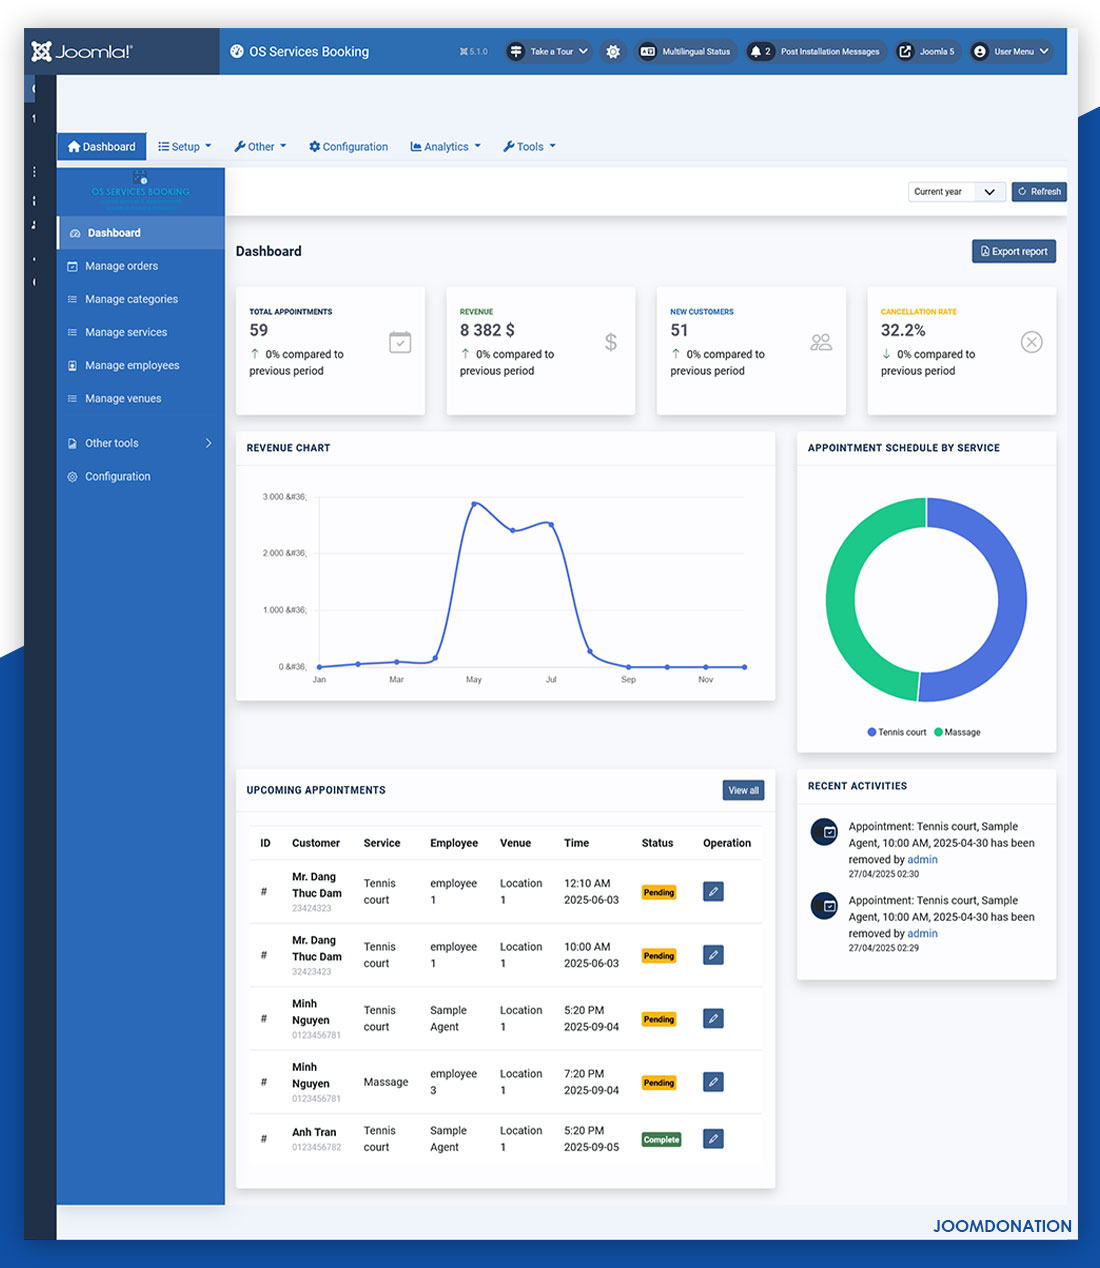1100x1268 pixels.
Task: Click the cancellation rate X circle icon
Action: tap(1031, 342)
